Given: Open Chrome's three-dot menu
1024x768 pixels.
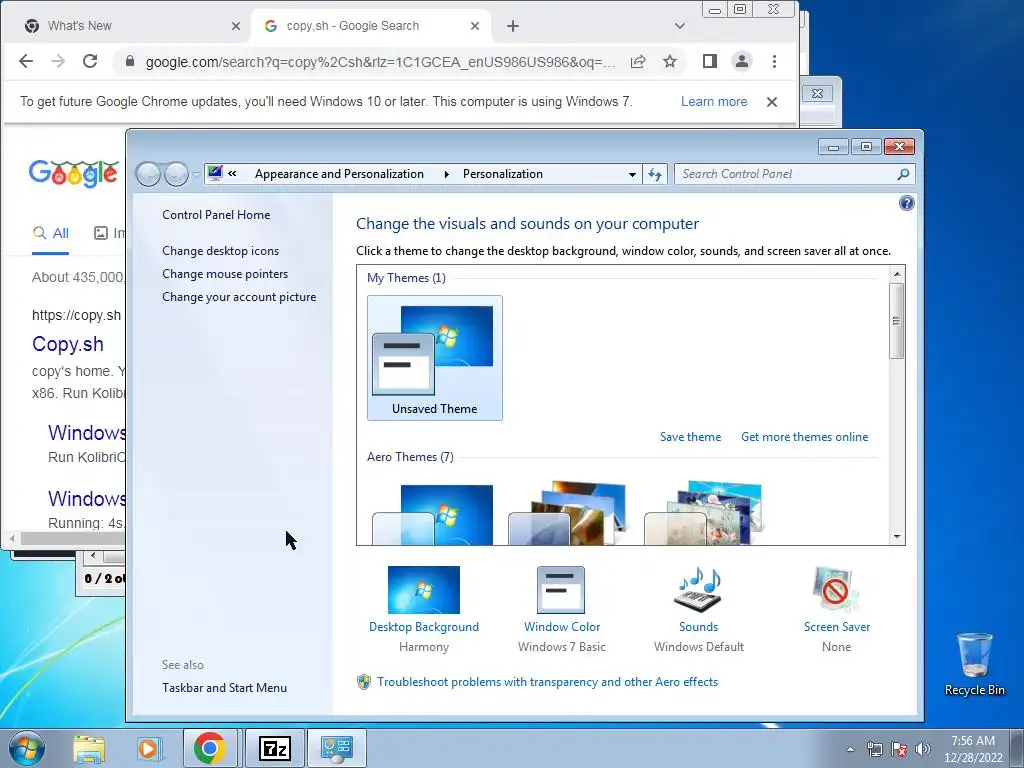Looking at the screenshot, I should click(775, 61).
